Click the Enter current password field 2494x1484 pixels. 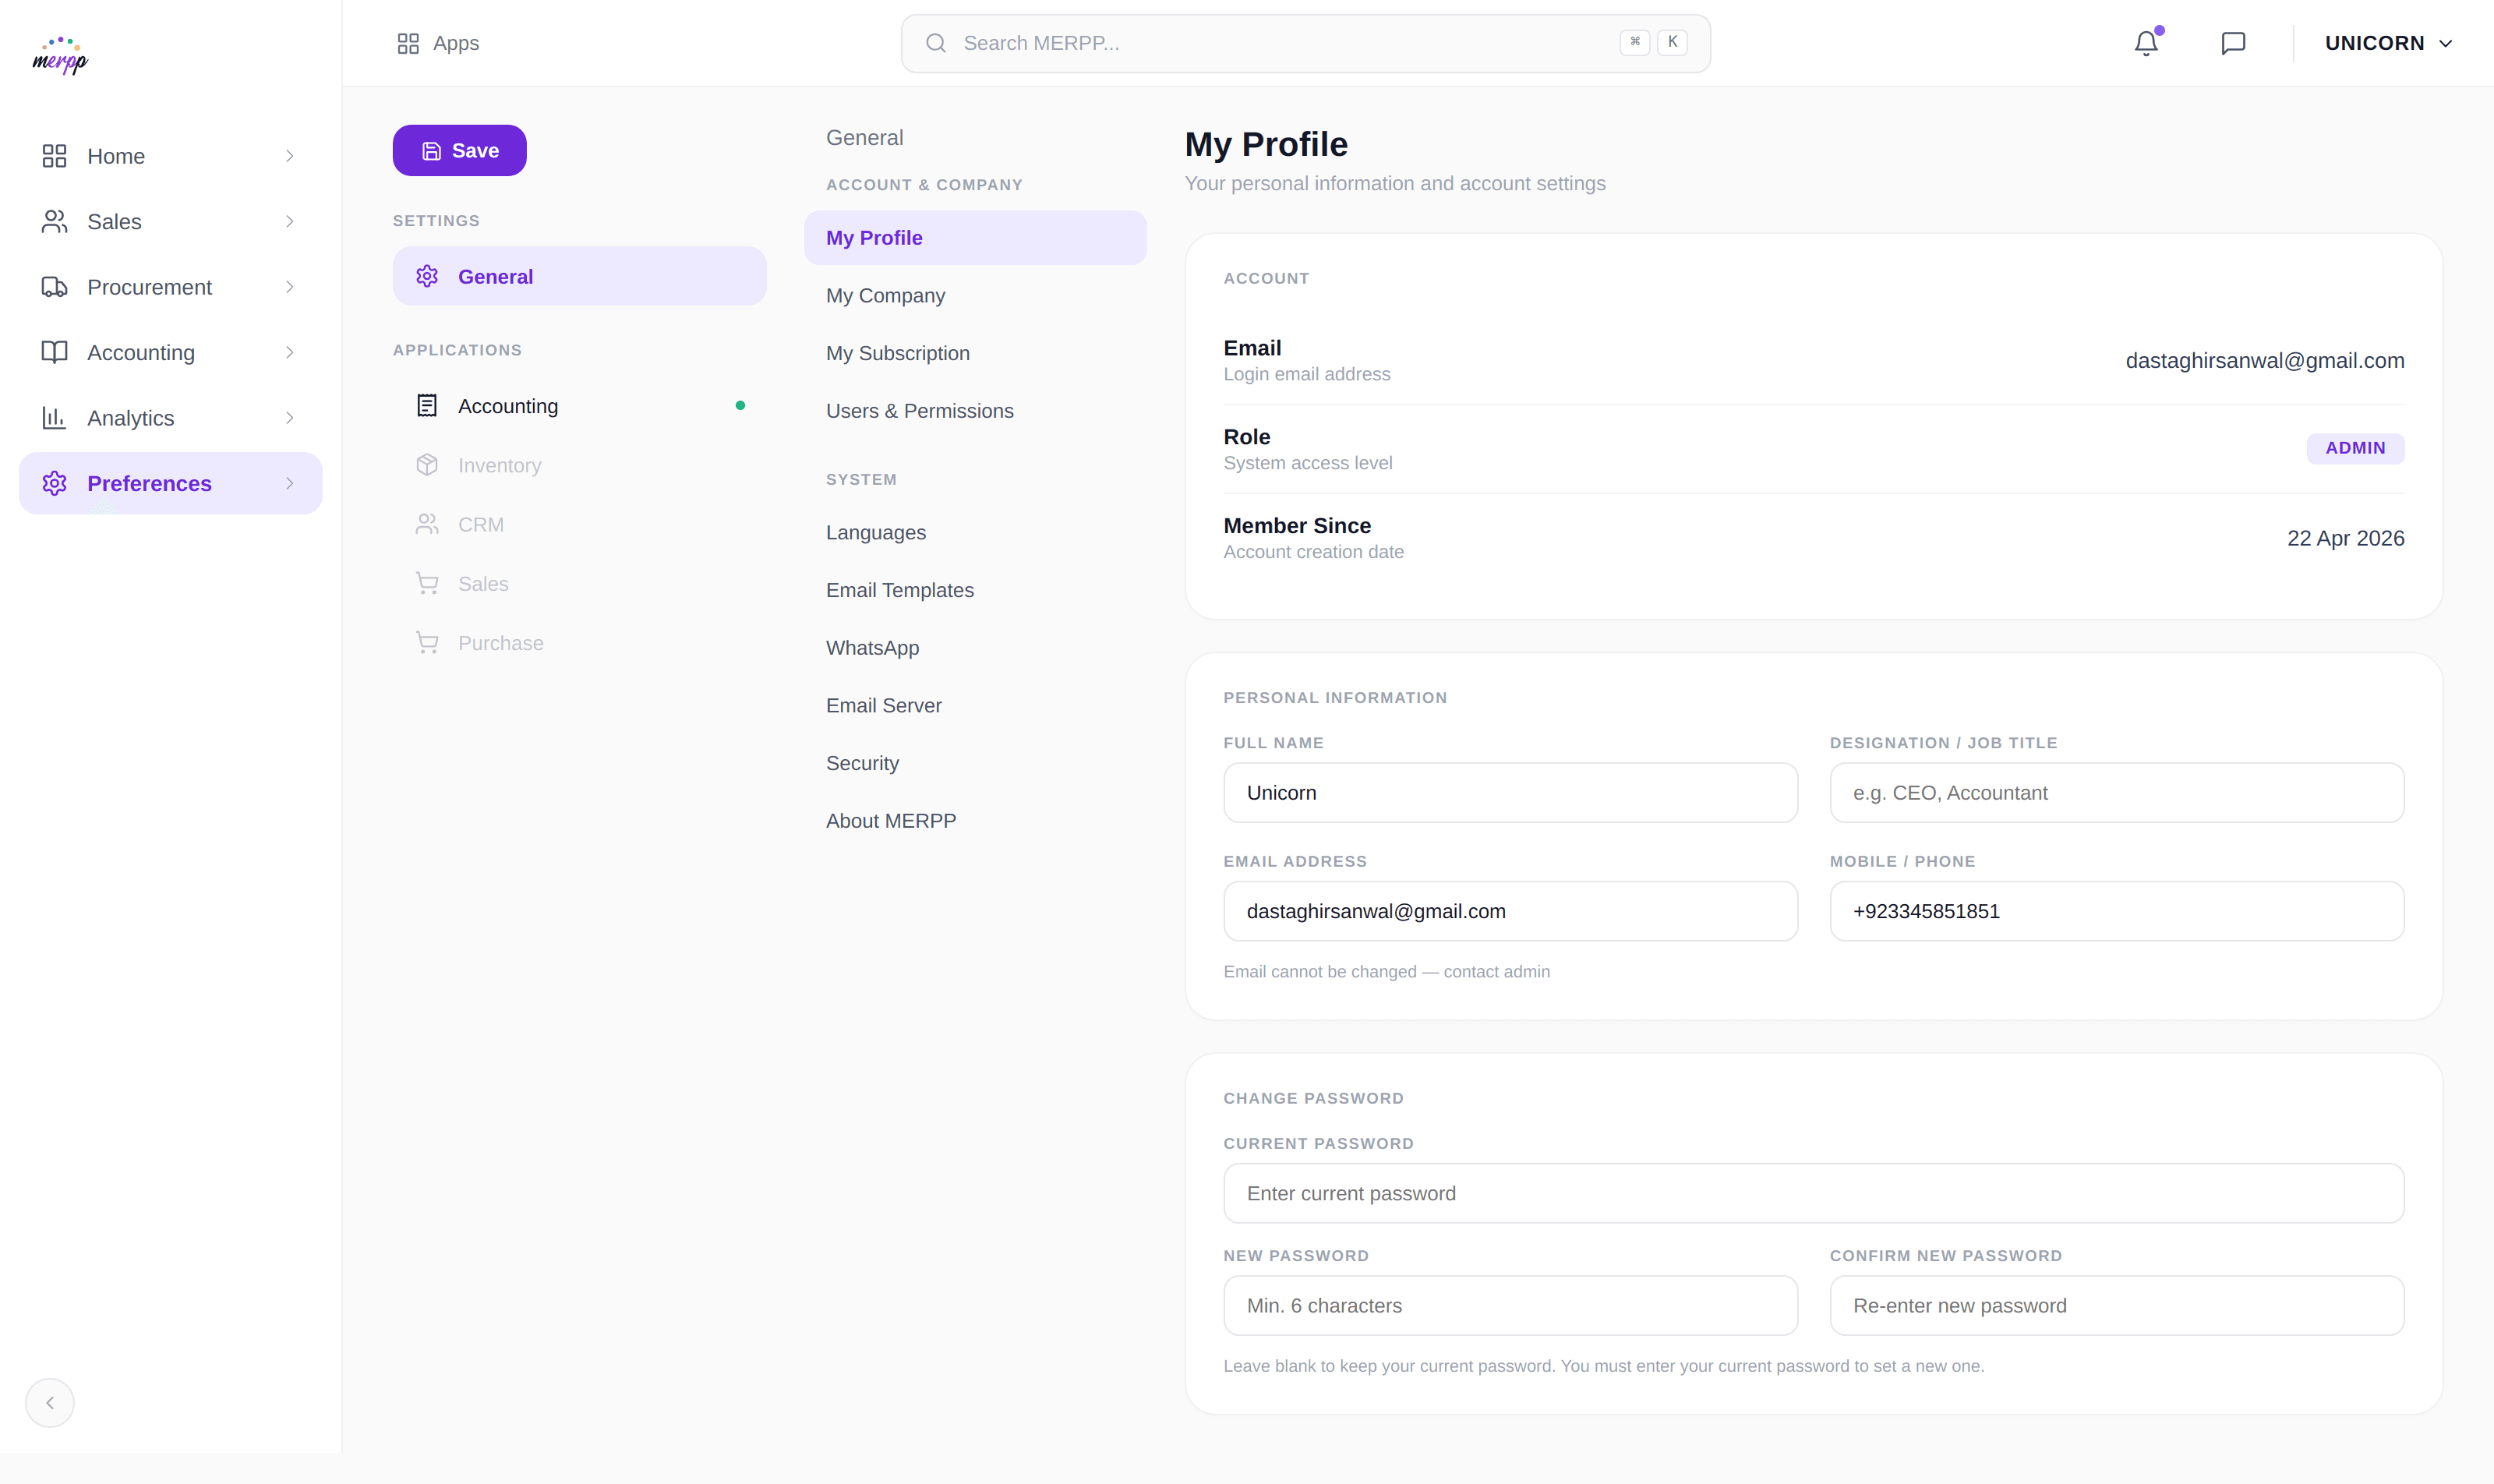coord(1811,1192)
